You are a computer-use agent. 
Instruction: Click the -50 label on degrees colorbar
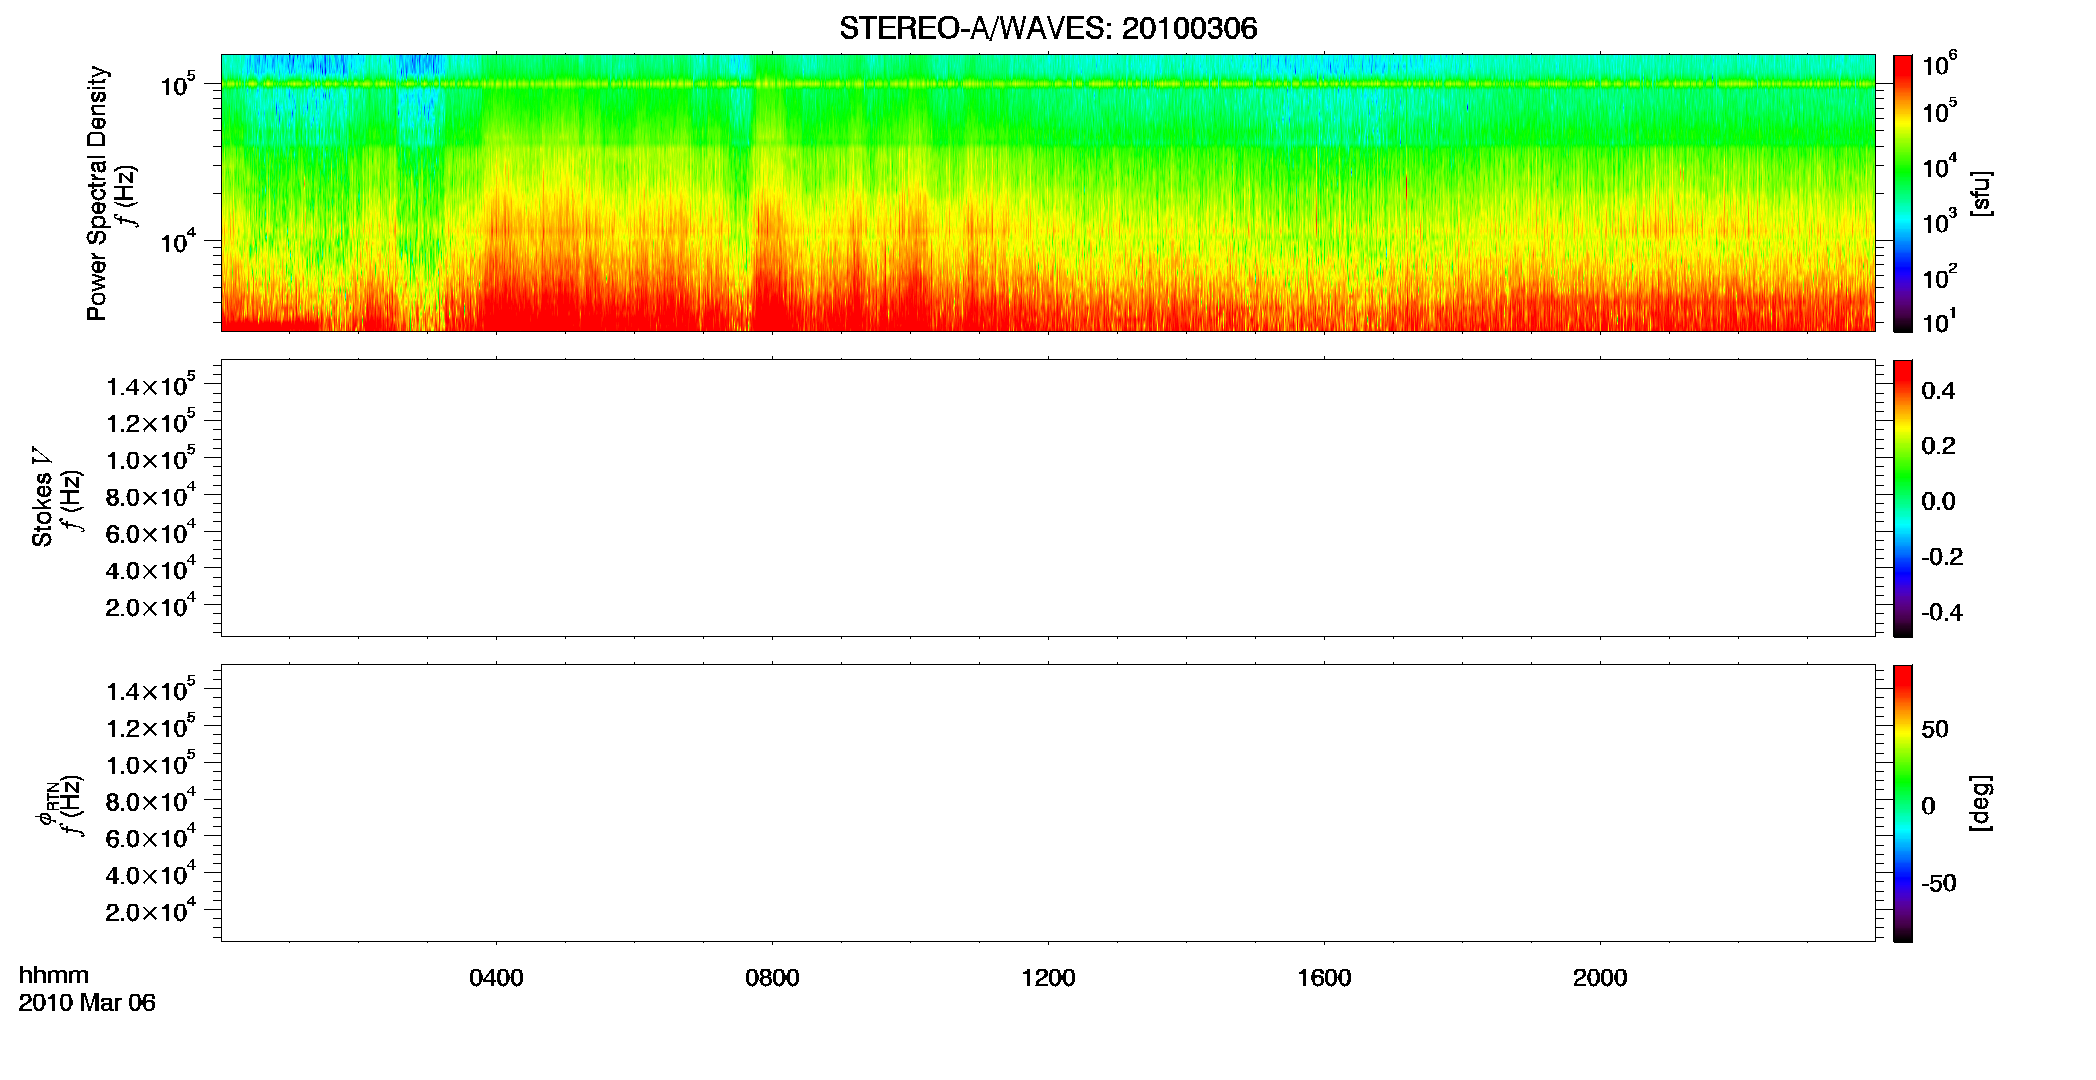(1939, 883)
